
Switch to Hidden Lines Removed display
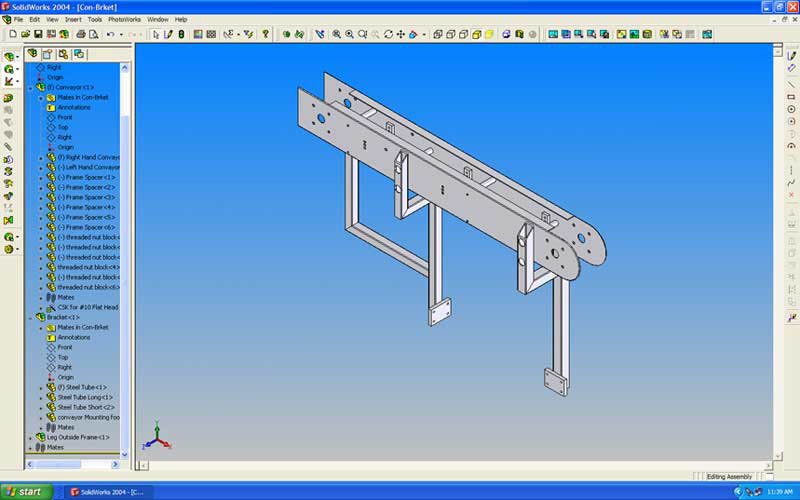point(463,34)
